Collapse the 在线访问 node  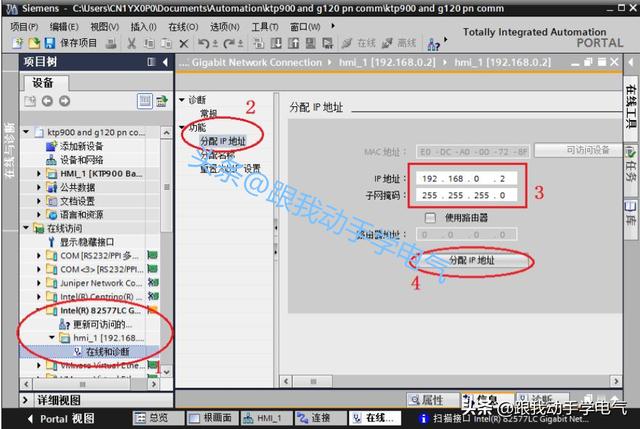point(27,228)
